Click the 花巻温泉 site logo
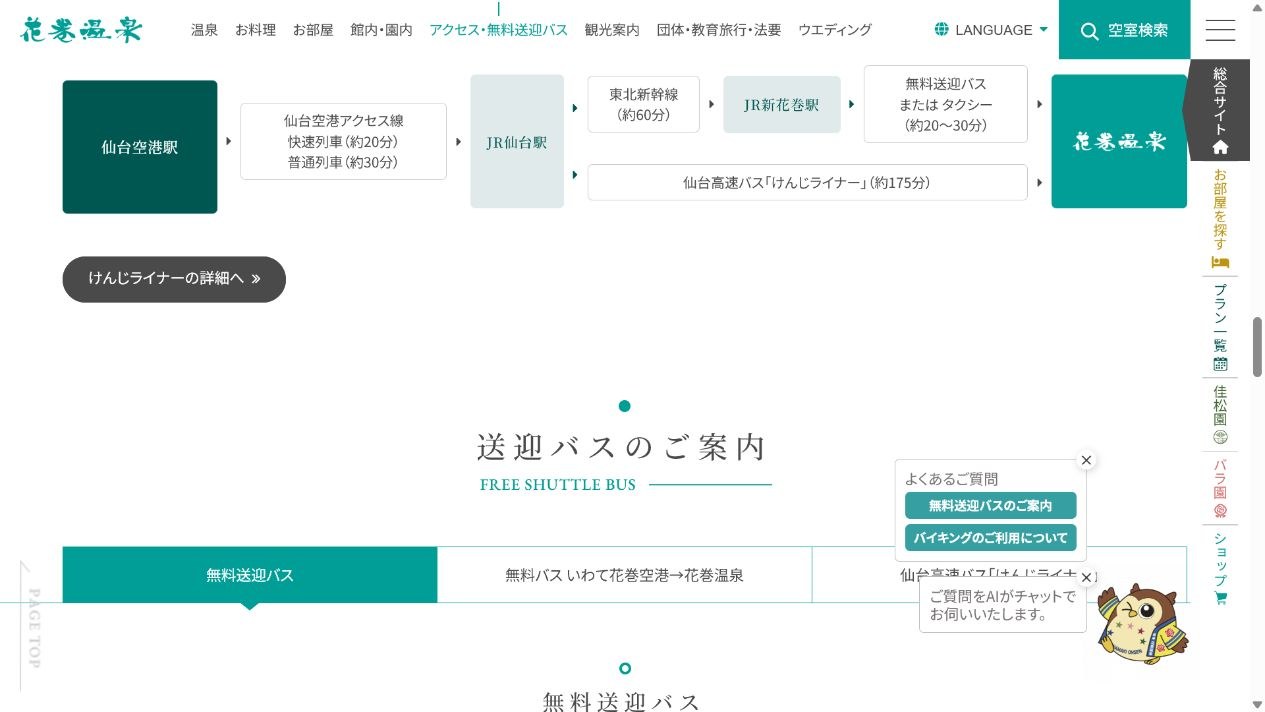 pyautogui.click(x=81, y=29)
